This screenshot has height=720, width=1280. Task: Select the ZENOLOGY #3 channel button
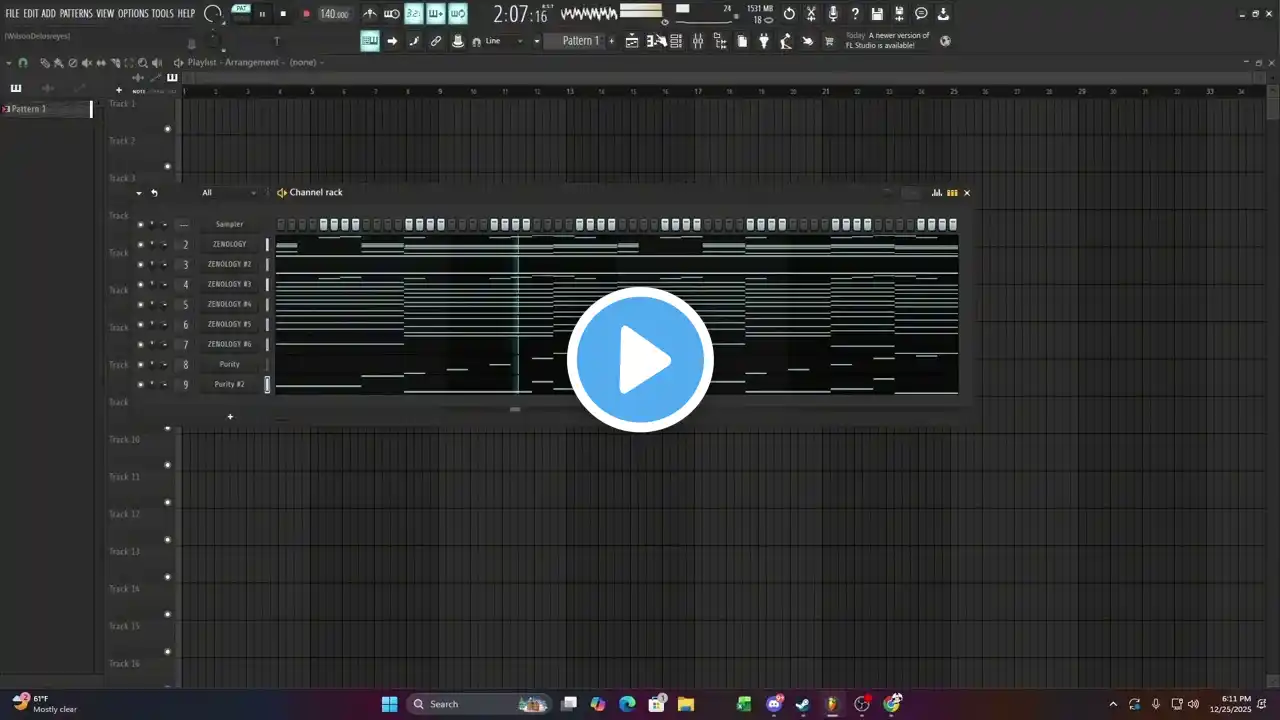[229, 284]
